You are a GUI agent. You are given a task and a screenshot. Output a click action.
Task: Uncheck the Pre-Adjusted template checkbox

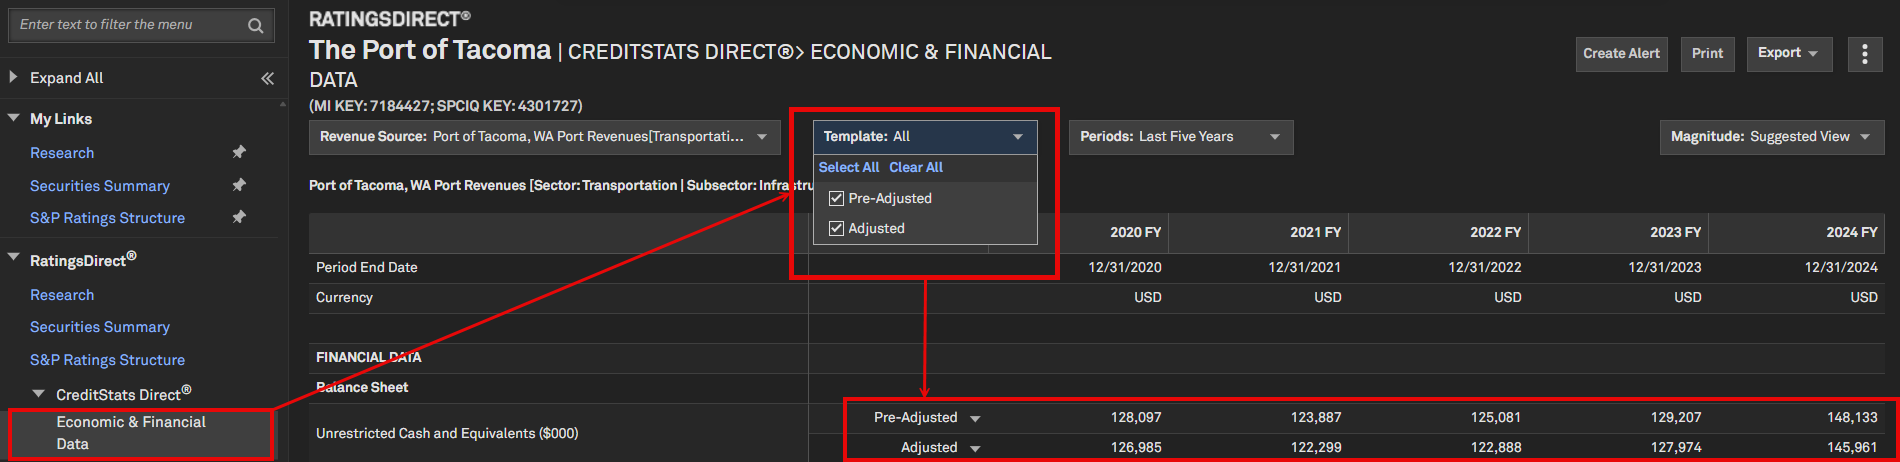point(836,199)
